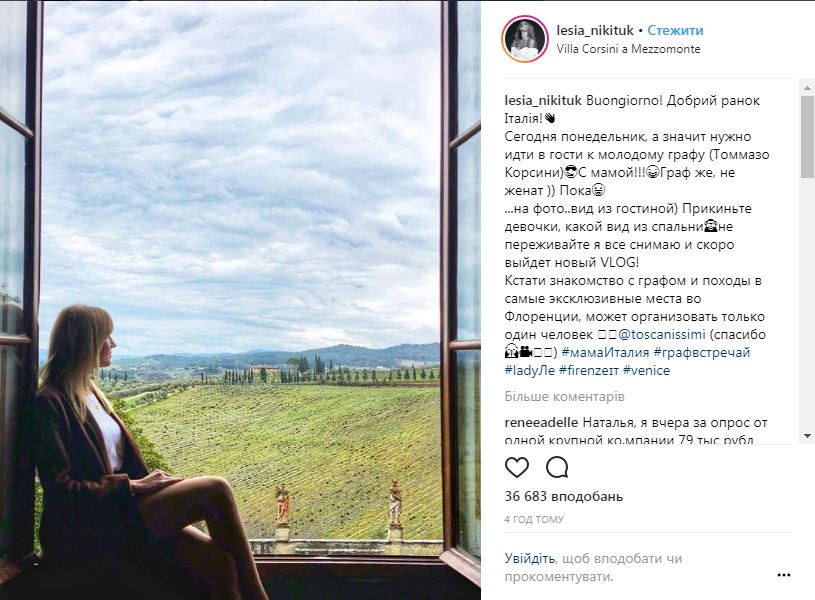Follow the account via Стежити
The width and height of the screenshot is (815, 600).
tap(675, 31)
